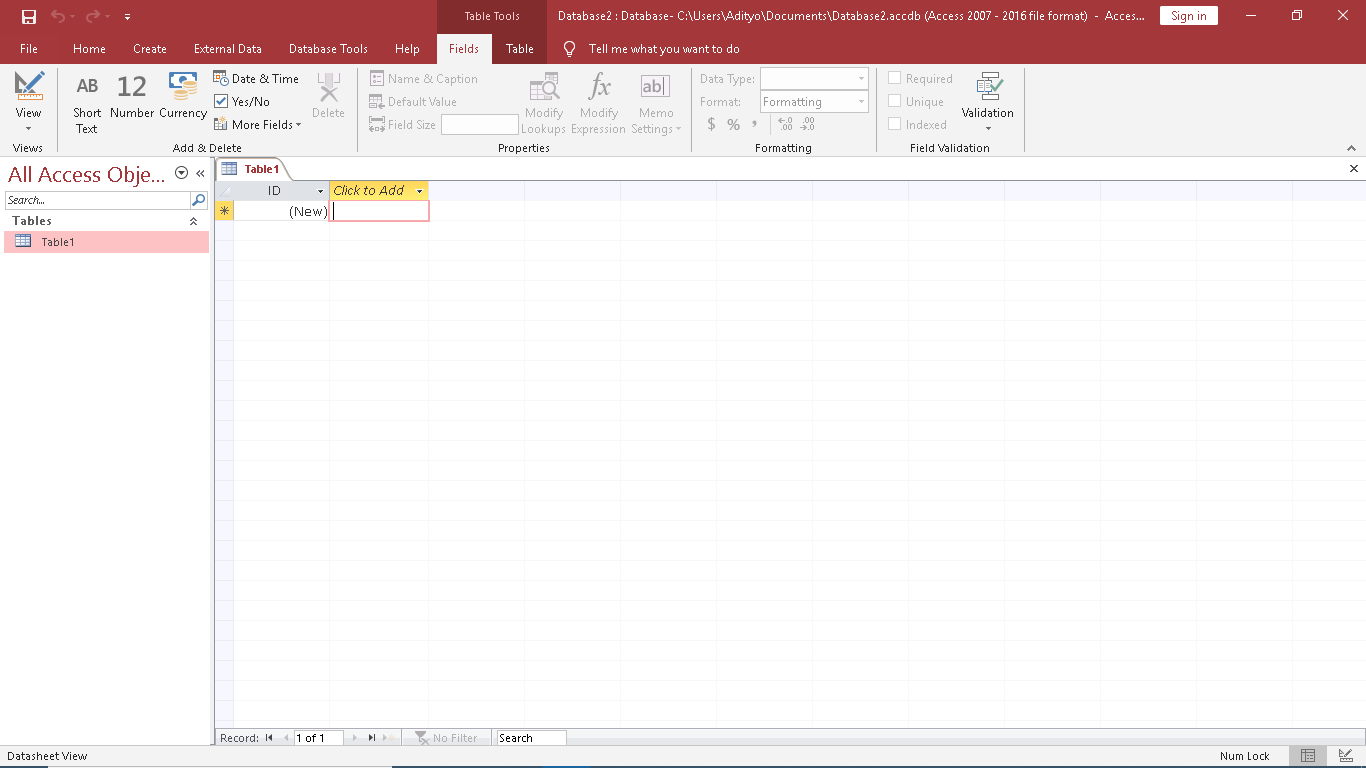This screenshot has width=1366, height=768.
Task: Go to the first record
Action: pyautogui.click(x=269, y=738)
